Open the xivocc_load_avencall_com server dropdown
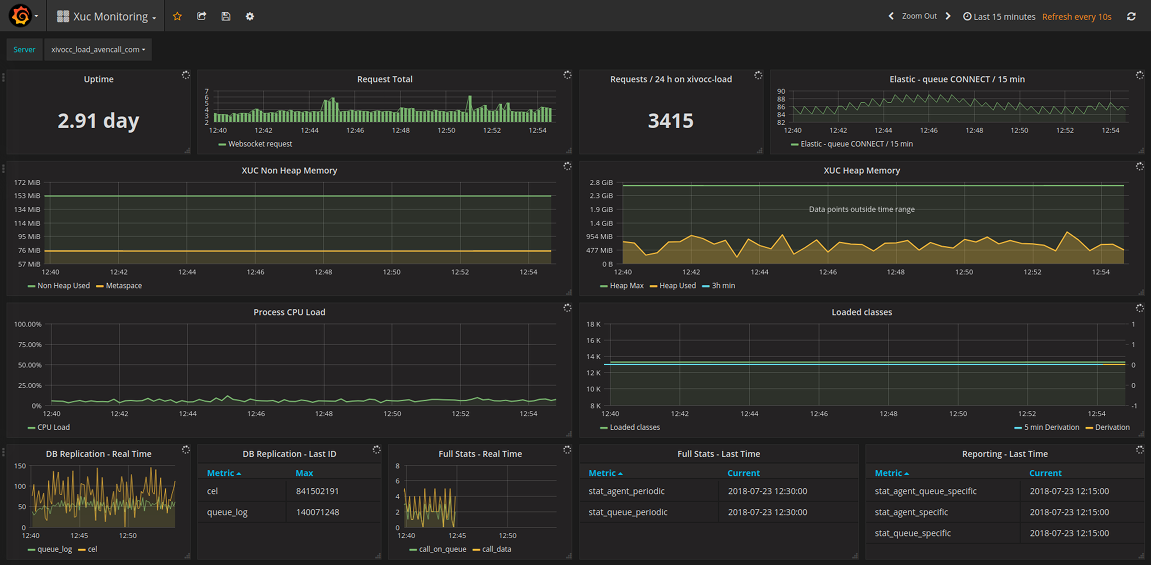Viewport: 1151px width, 565px height. [x=98, y=49]
